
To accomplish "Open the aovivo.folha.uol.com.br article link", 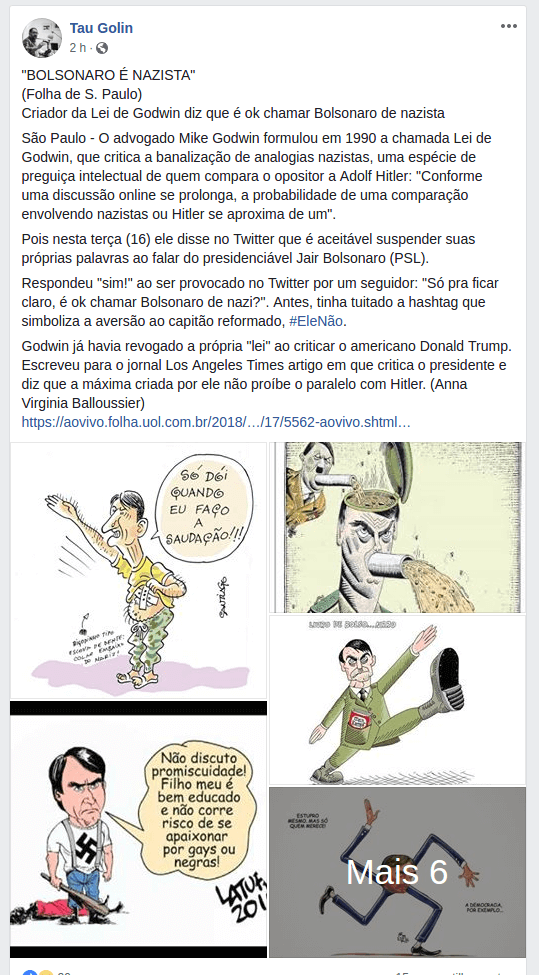I will [x=216, y=422].
